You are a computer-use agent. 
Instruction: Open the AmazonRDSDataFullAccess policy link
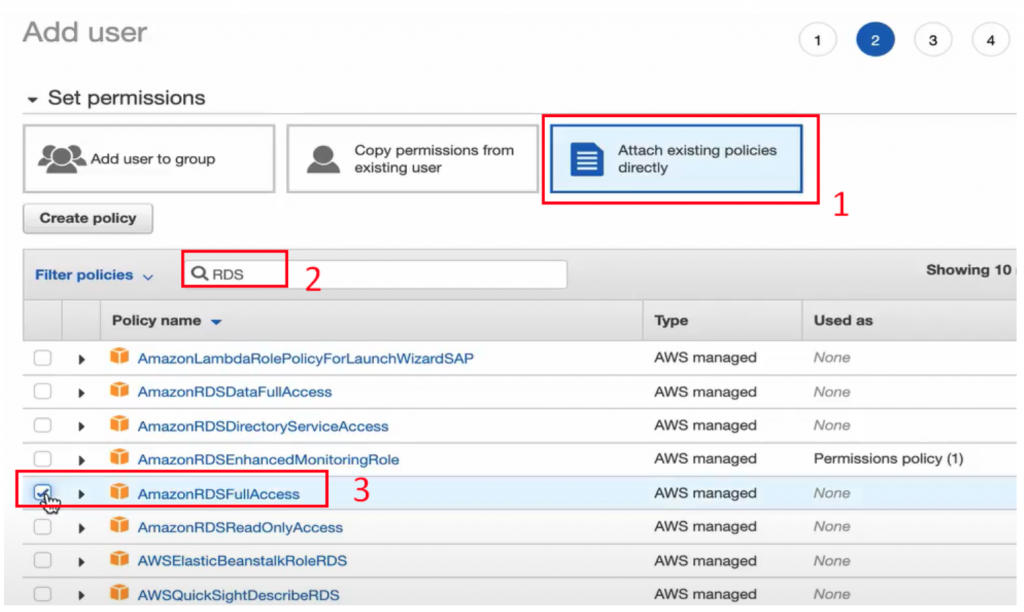pyautogui.click(x=234, y=392)
